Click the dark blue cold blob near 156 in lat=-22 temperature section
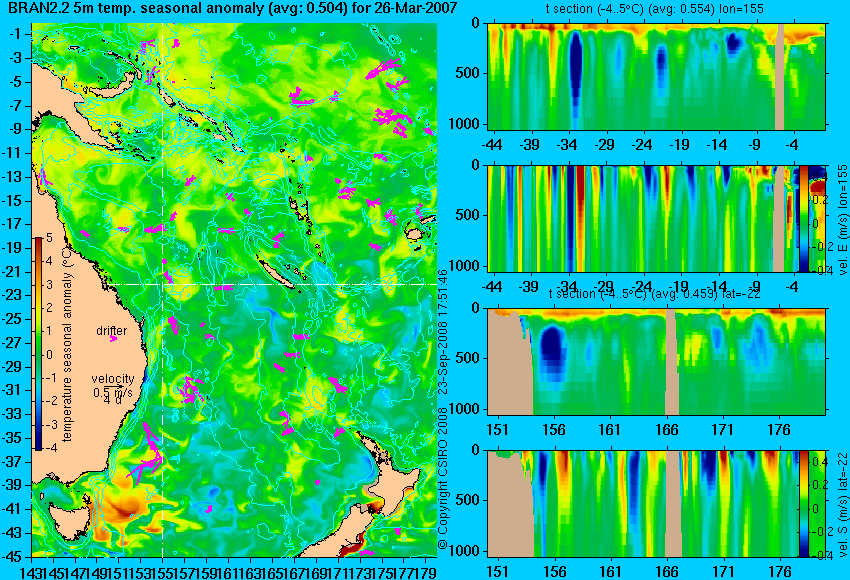This screenshot has height=580, width=850. coord(552,350)
